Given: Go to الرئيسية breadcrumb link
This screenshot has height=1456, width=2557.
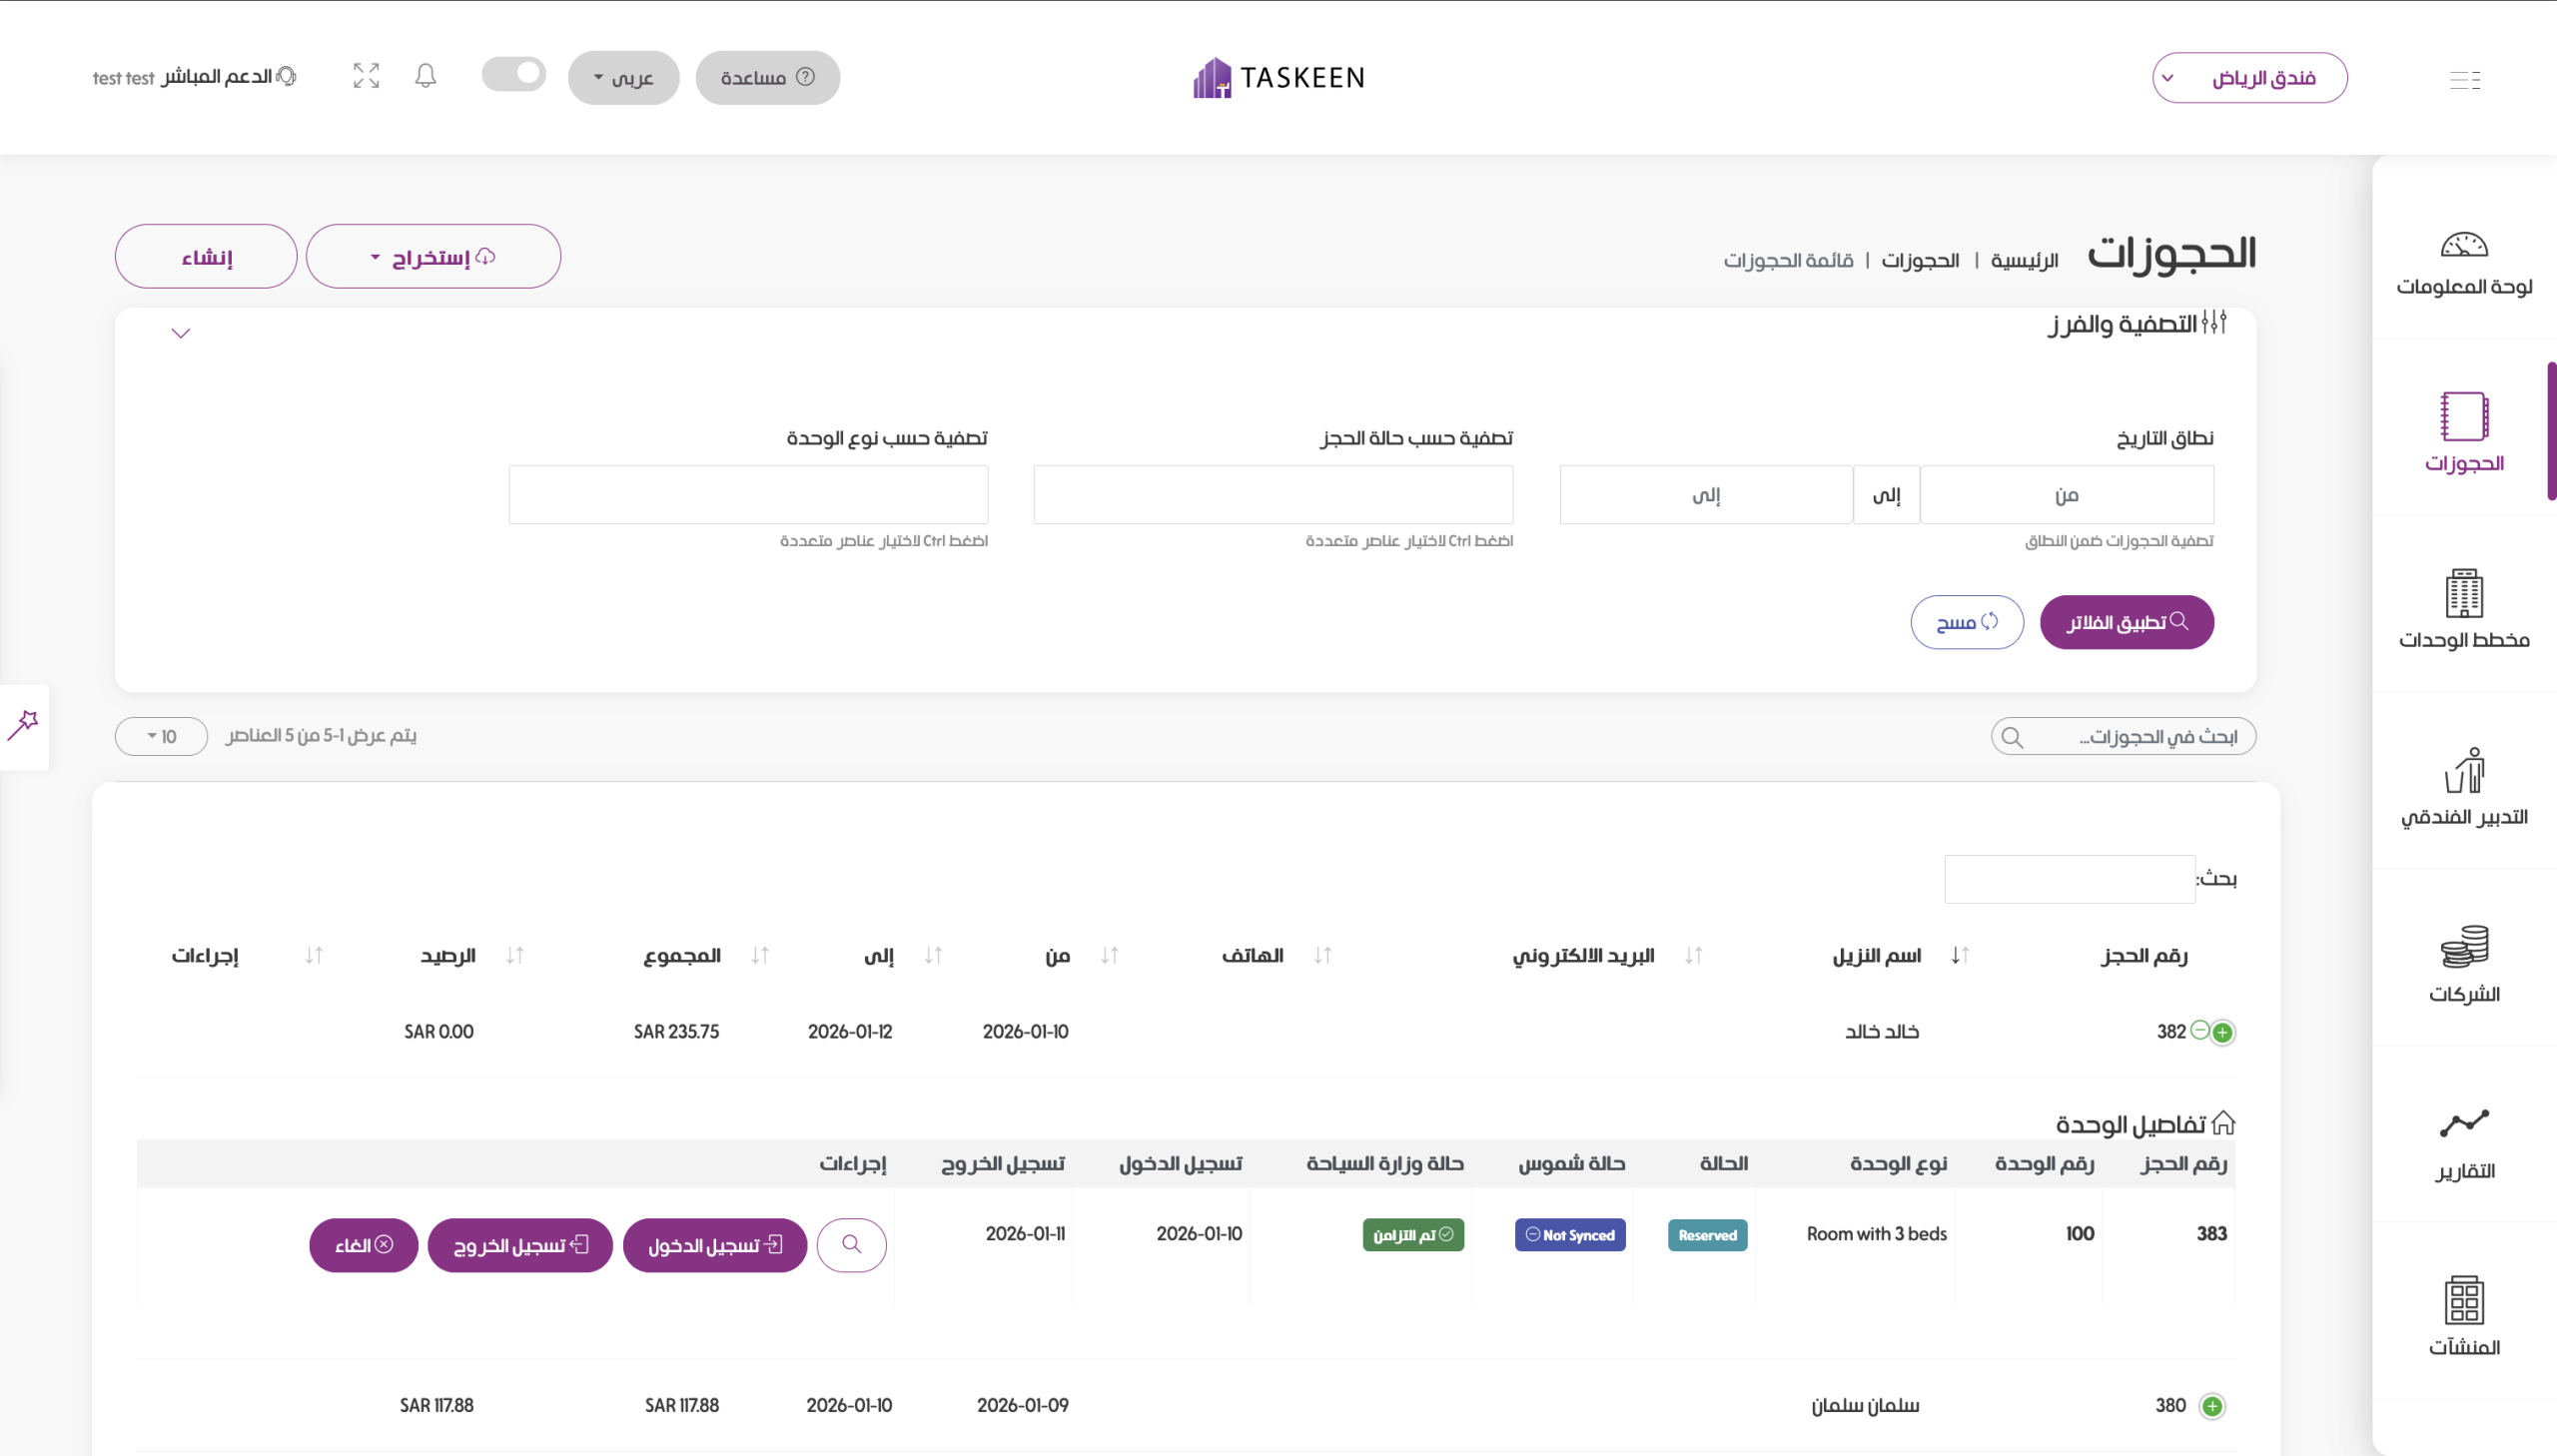Looking at the screenshot, I should point(2024,261).
